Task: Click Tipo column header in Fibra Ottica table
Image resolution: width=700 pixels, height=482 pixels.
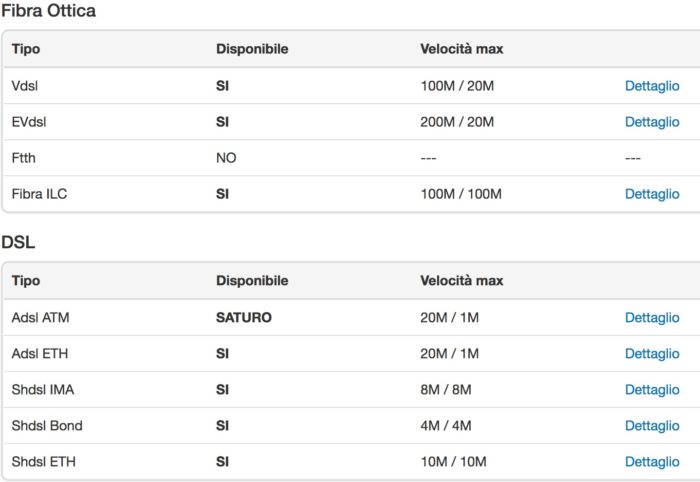Action: click(x=26, y=49)
